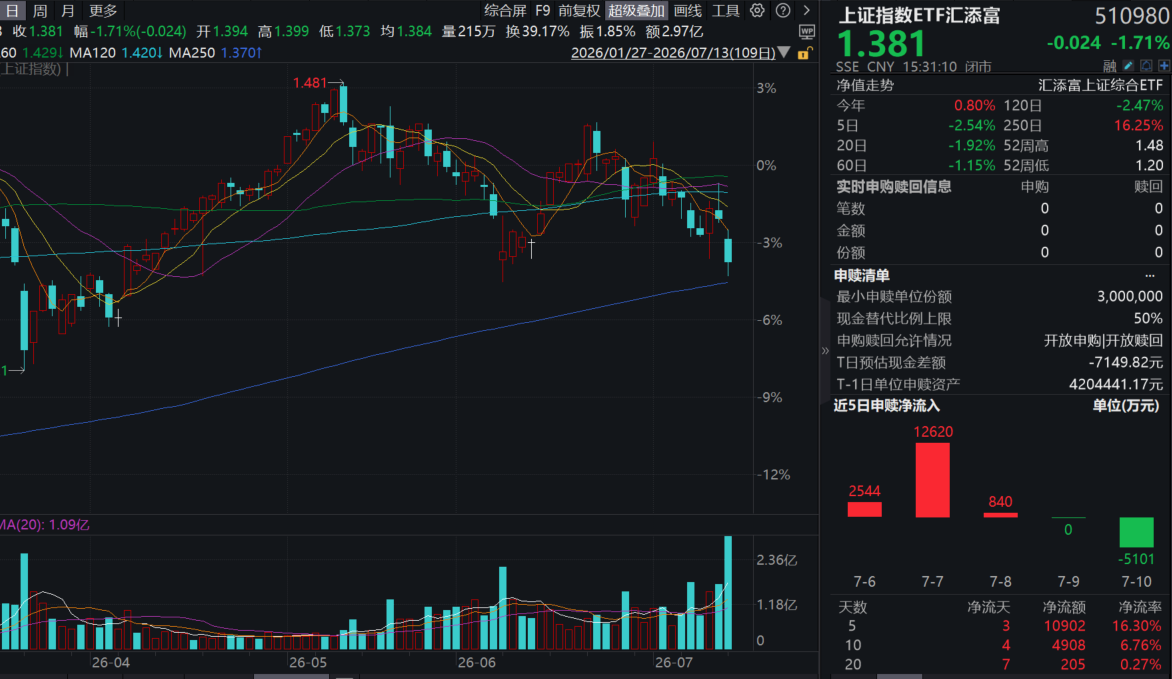
Task: Click the pencil note icon beside 融
Action: [x=1129, y=66]
